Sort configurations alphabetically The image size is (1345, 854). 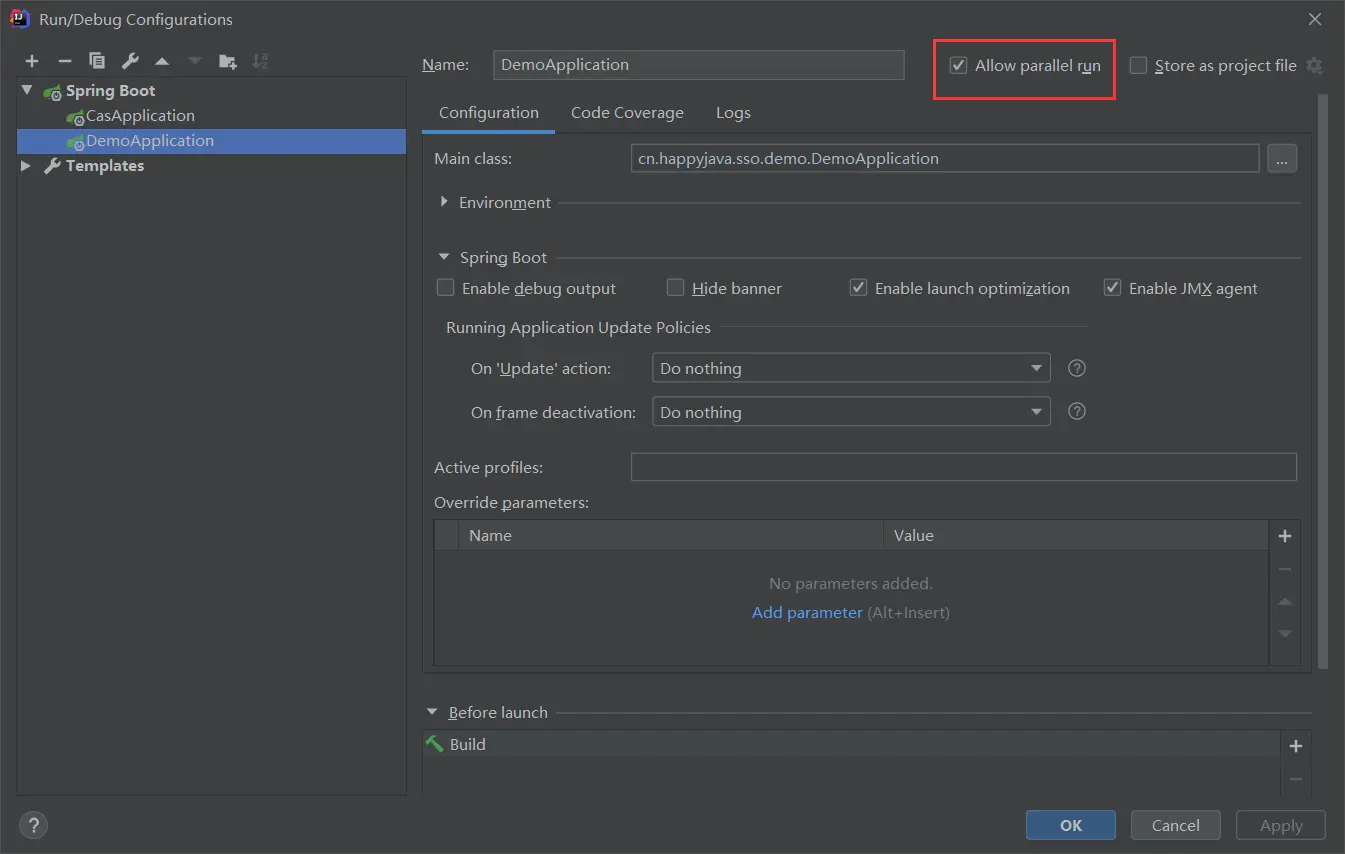(260, 62)
